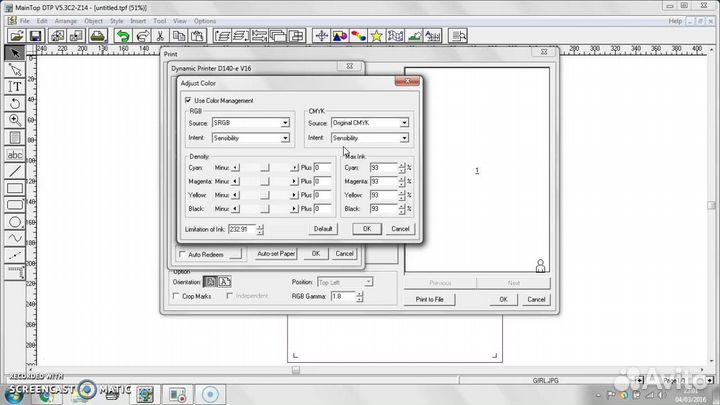Select the Line drawing tool
Viewport: 720px width, 405px height.
click(x=14, y=171)
